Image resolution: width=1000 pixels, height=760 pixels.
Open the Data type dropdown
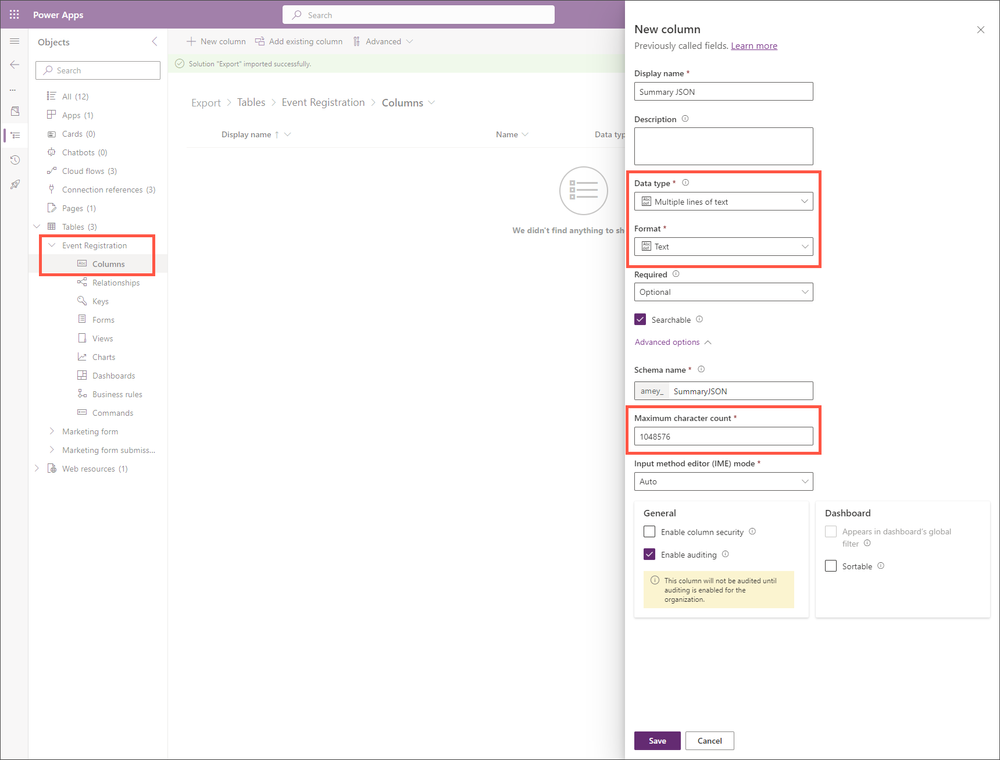pyautogui.click(x=723, y=200)
